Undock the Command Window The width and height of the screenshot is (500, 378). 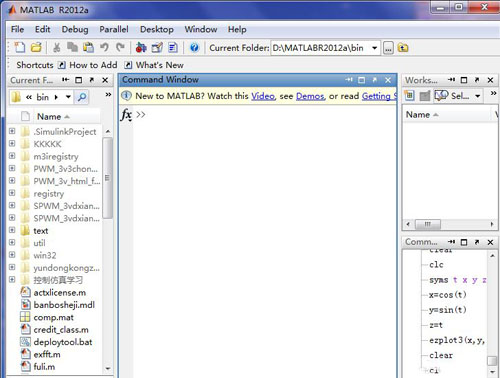(x=375, y=80)
